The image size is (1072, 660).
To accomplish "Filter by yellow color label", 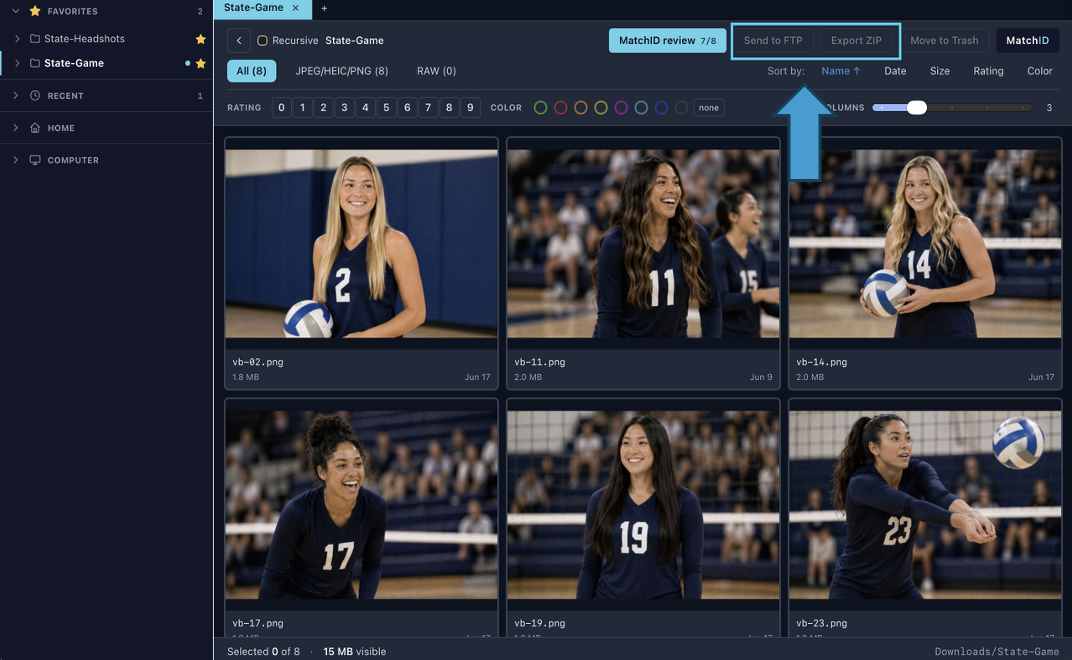I will 601,107.
